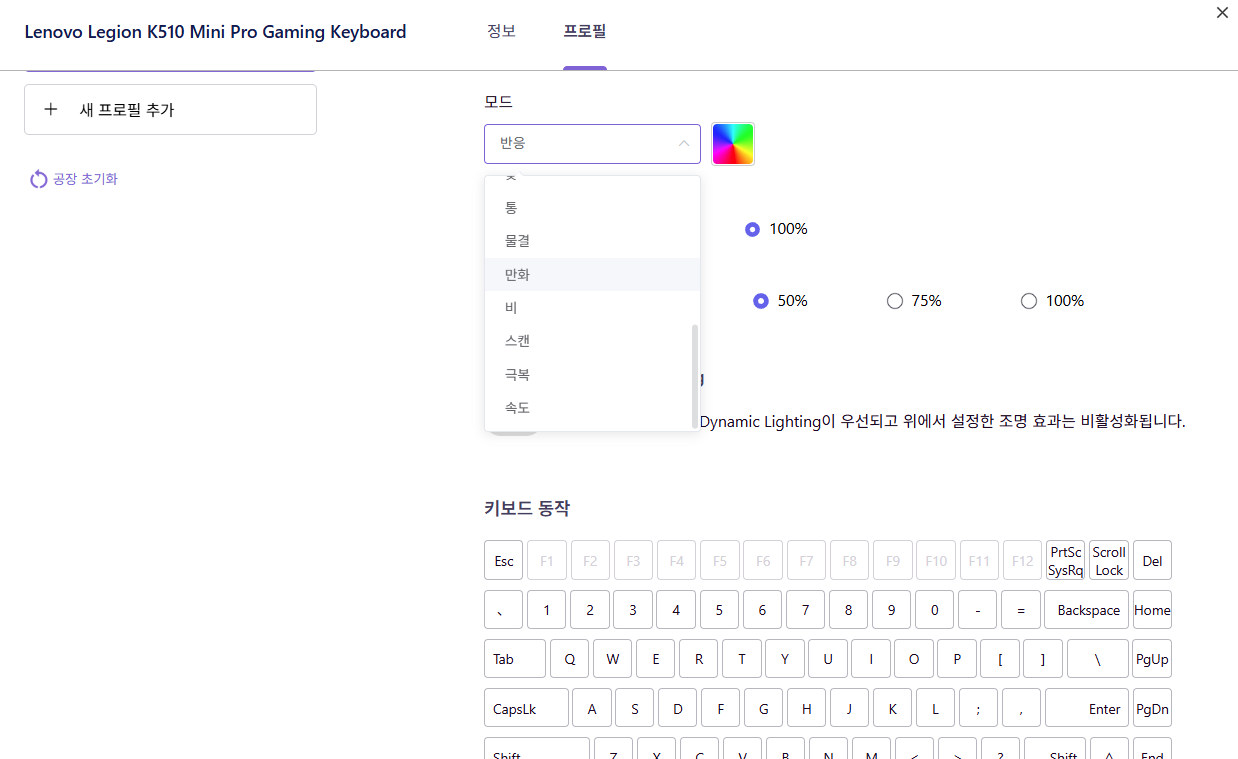Click the factory reset circular arrow icon
The height and width of the screenshot is (759, 1238).
click(x=38, y=180)
